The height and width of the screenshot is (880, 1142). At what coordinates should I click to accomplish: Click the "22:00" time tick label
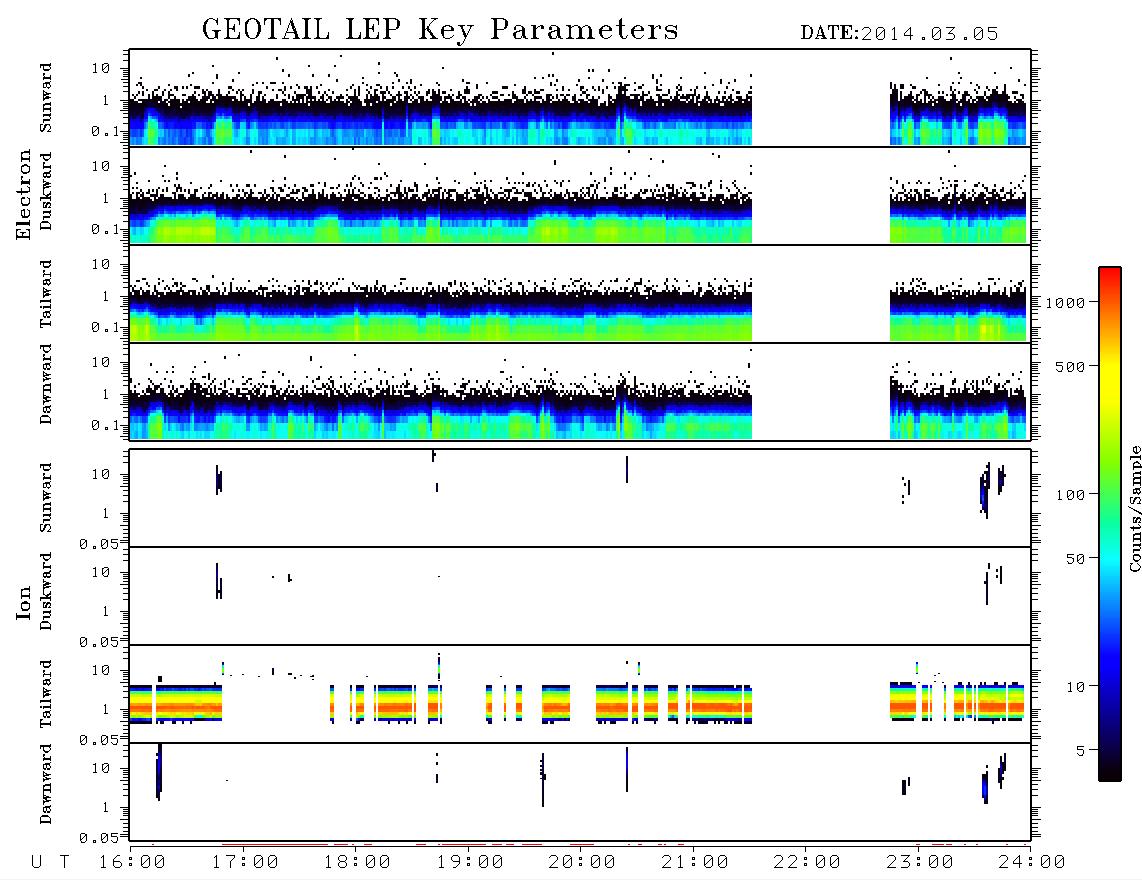coord(807,862)
